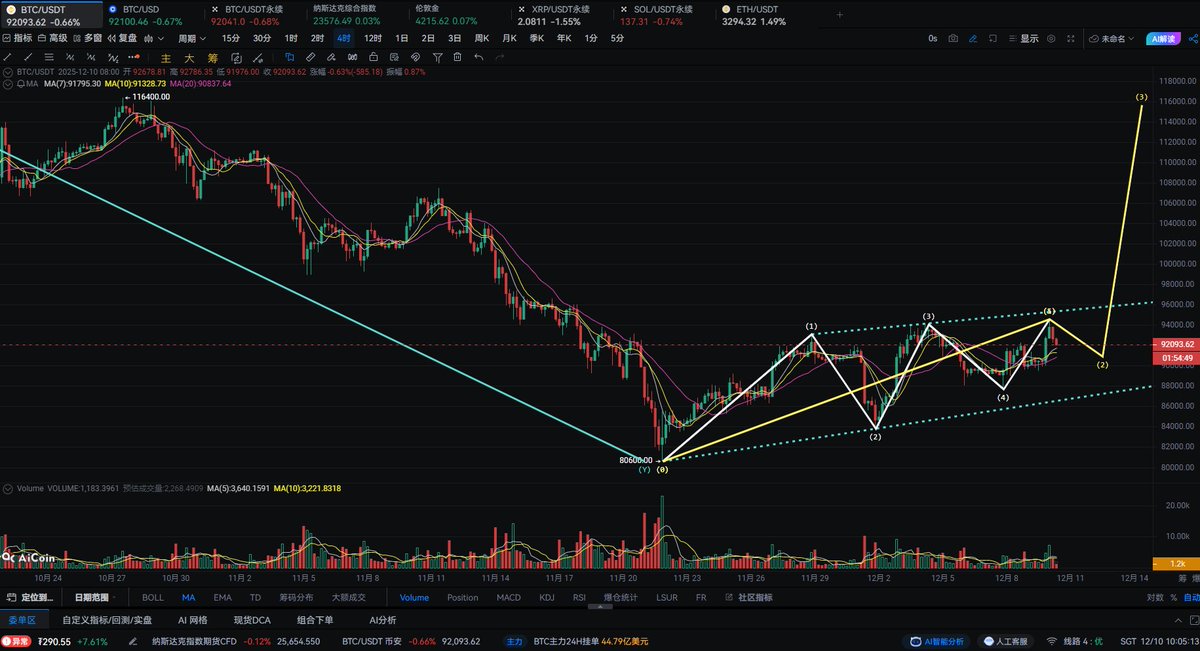The width and height of the screenshot is (1200, 651).
Task: Click the yellow 1.2k volume tag
Action: [1177, 564]
